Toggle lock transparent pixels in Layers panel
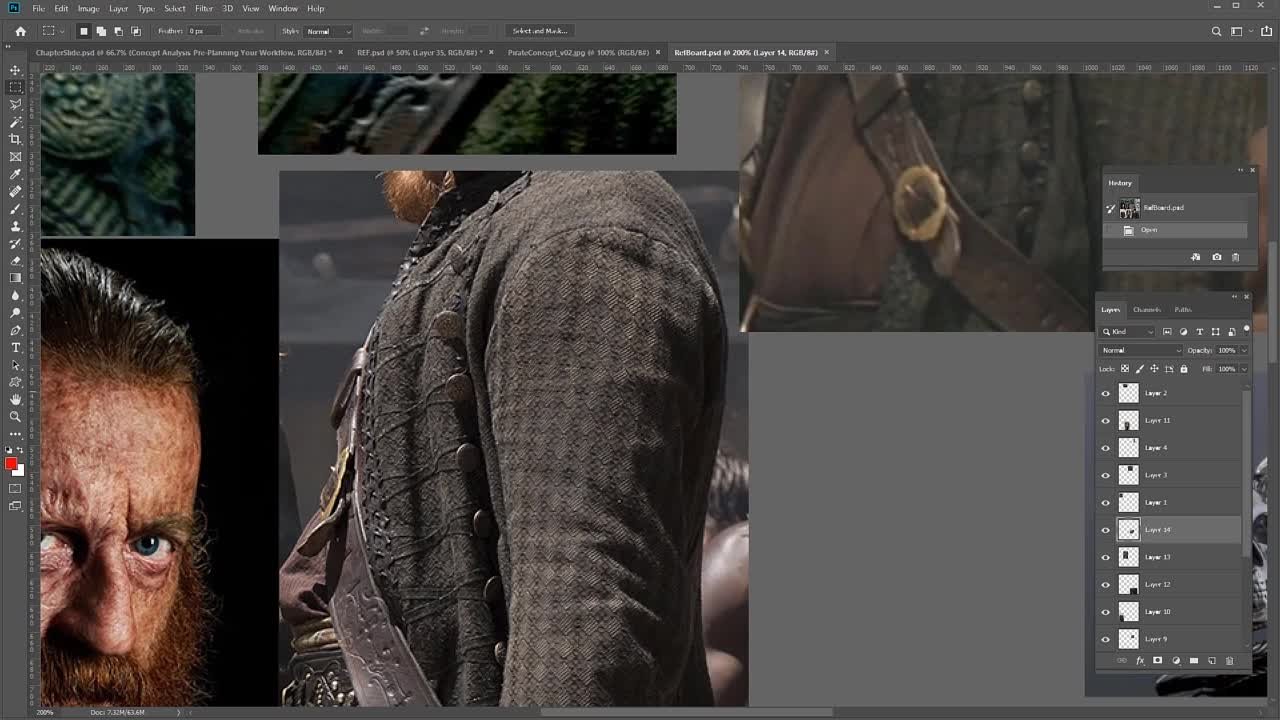Screen dimensions: 1280x720 [x=1125, y=369]
